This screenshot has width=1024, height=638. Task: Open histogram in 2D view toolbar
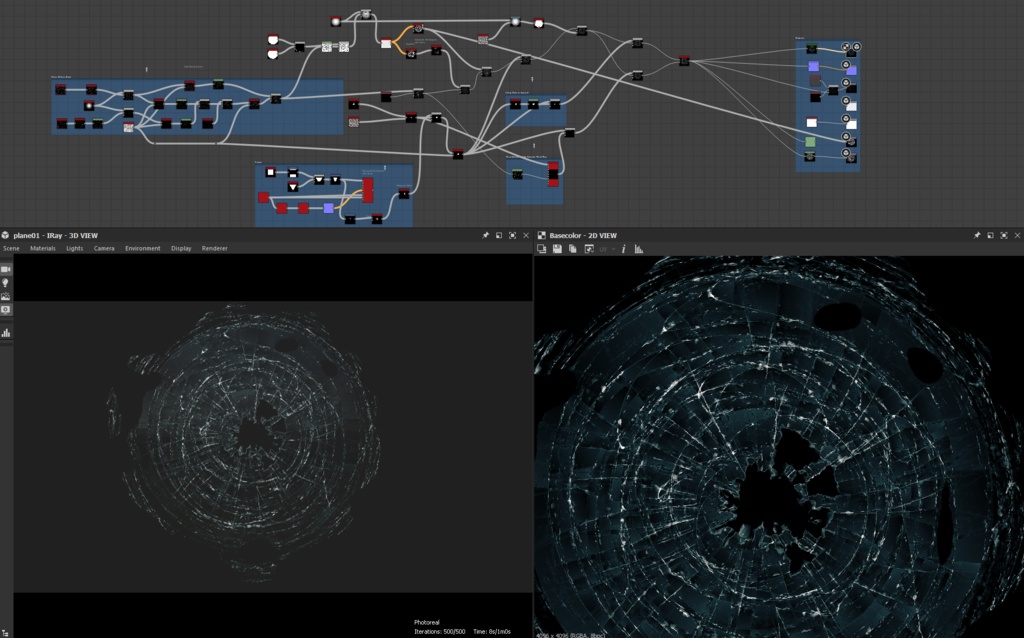(x=639, y=249)
